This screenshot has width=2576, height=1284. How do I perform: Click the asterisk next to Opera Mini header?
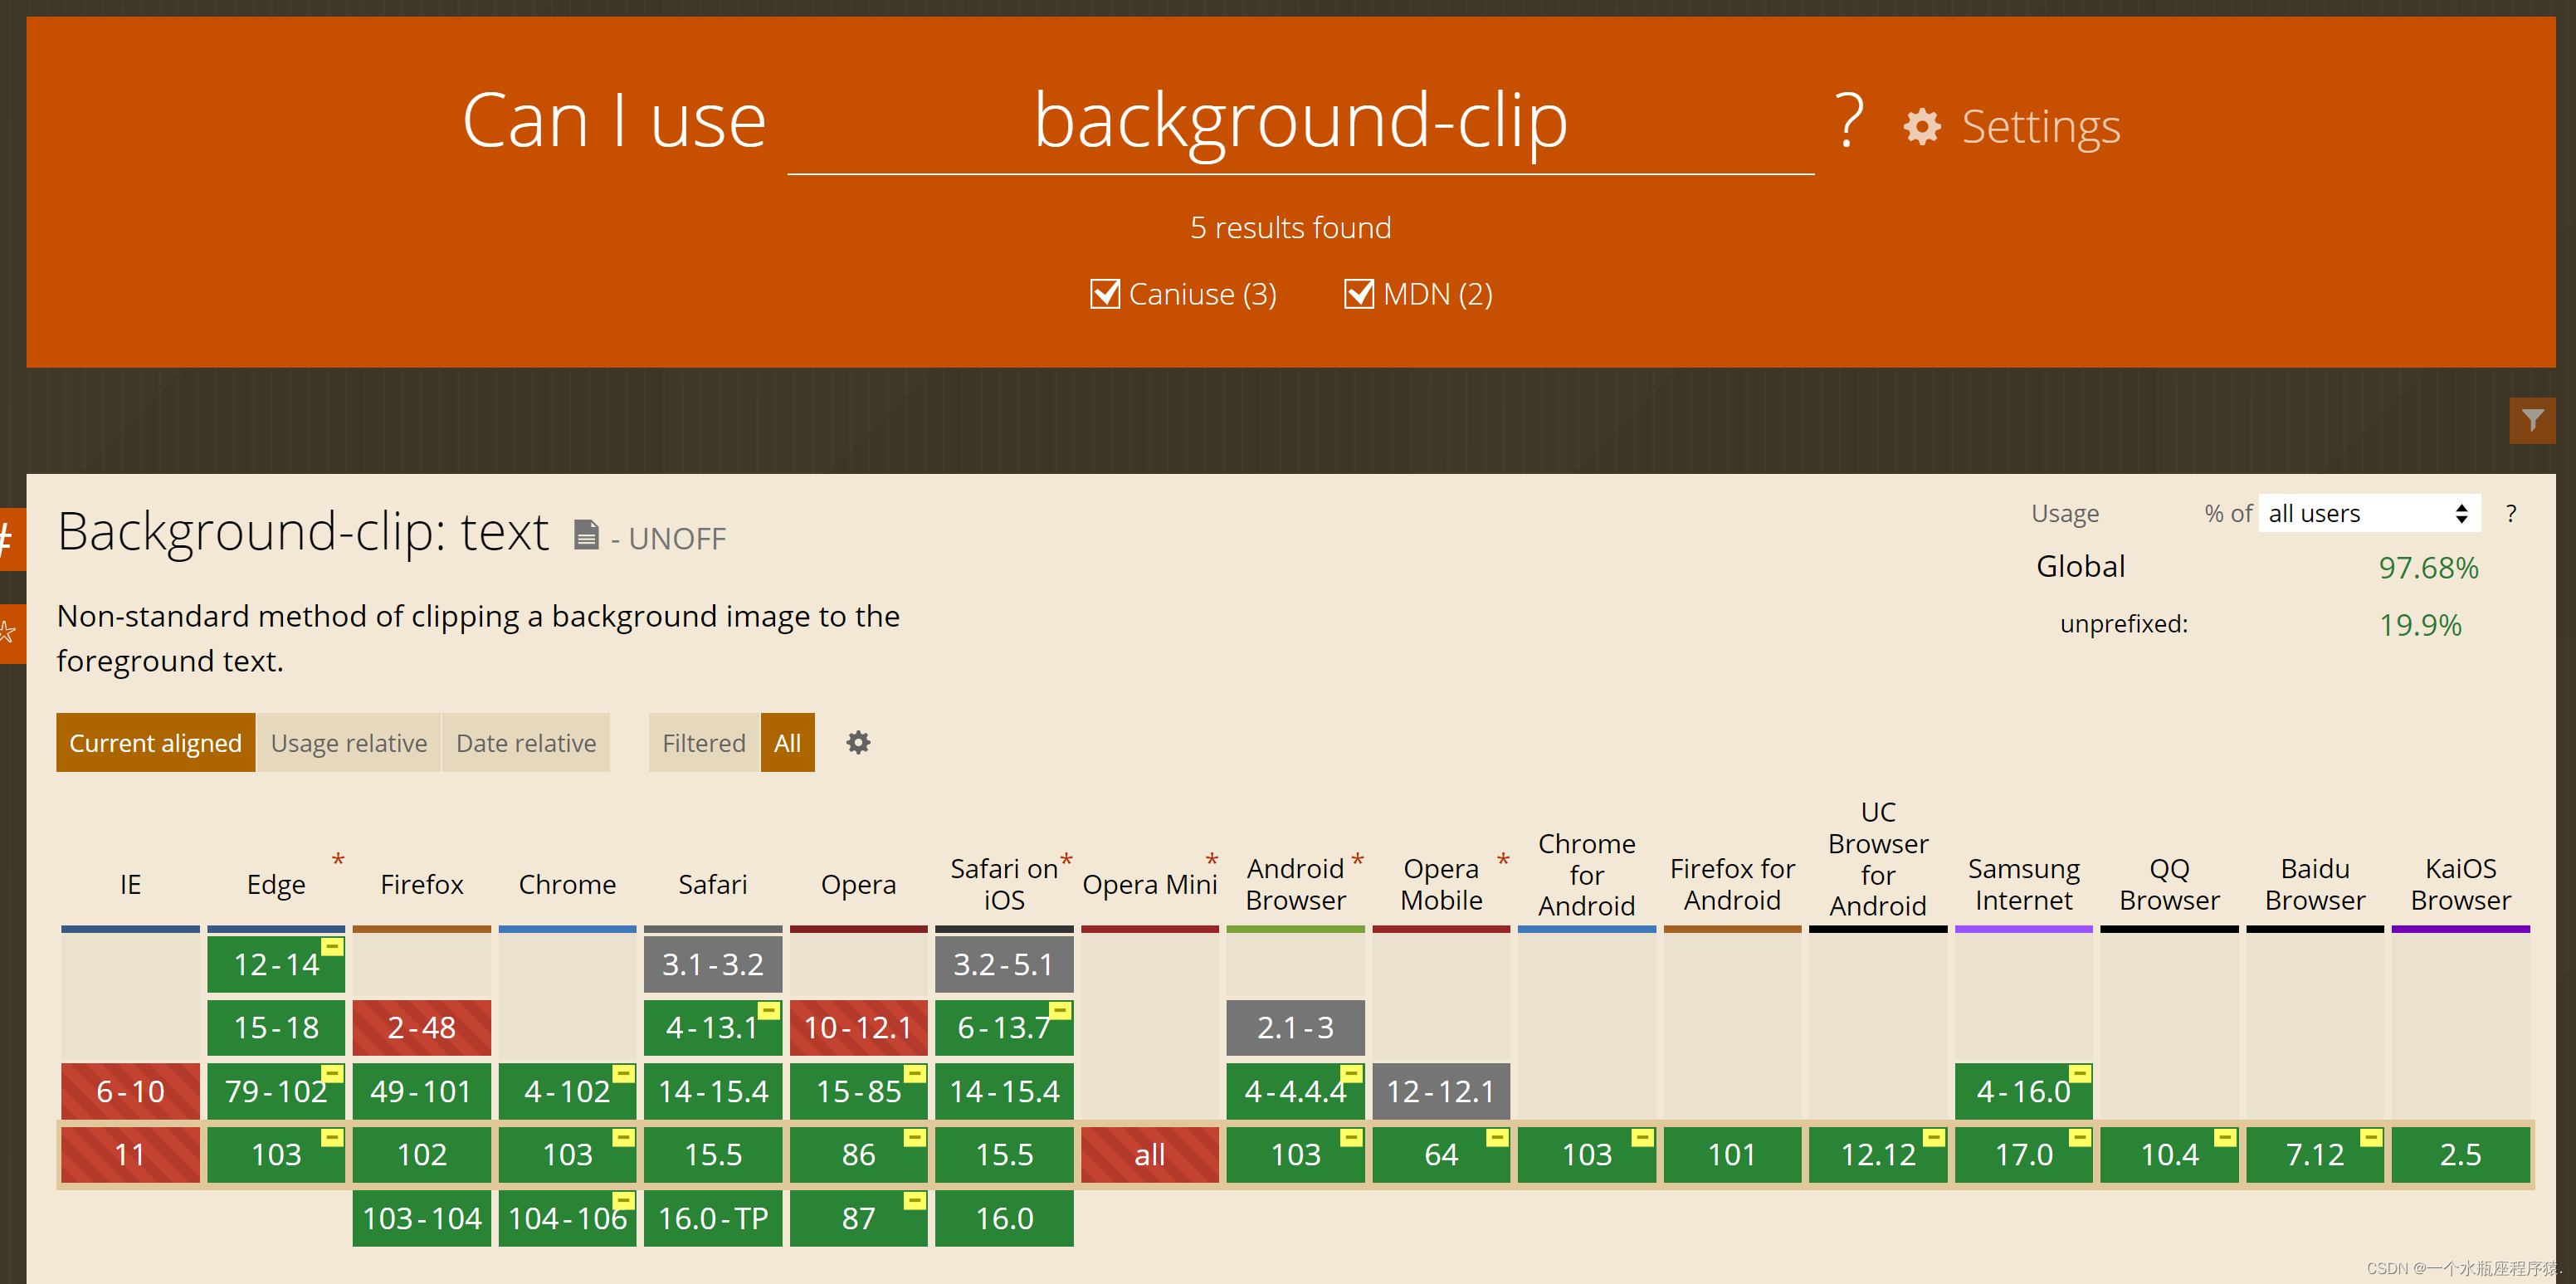pyautogui.click(x=1211, y=860)
